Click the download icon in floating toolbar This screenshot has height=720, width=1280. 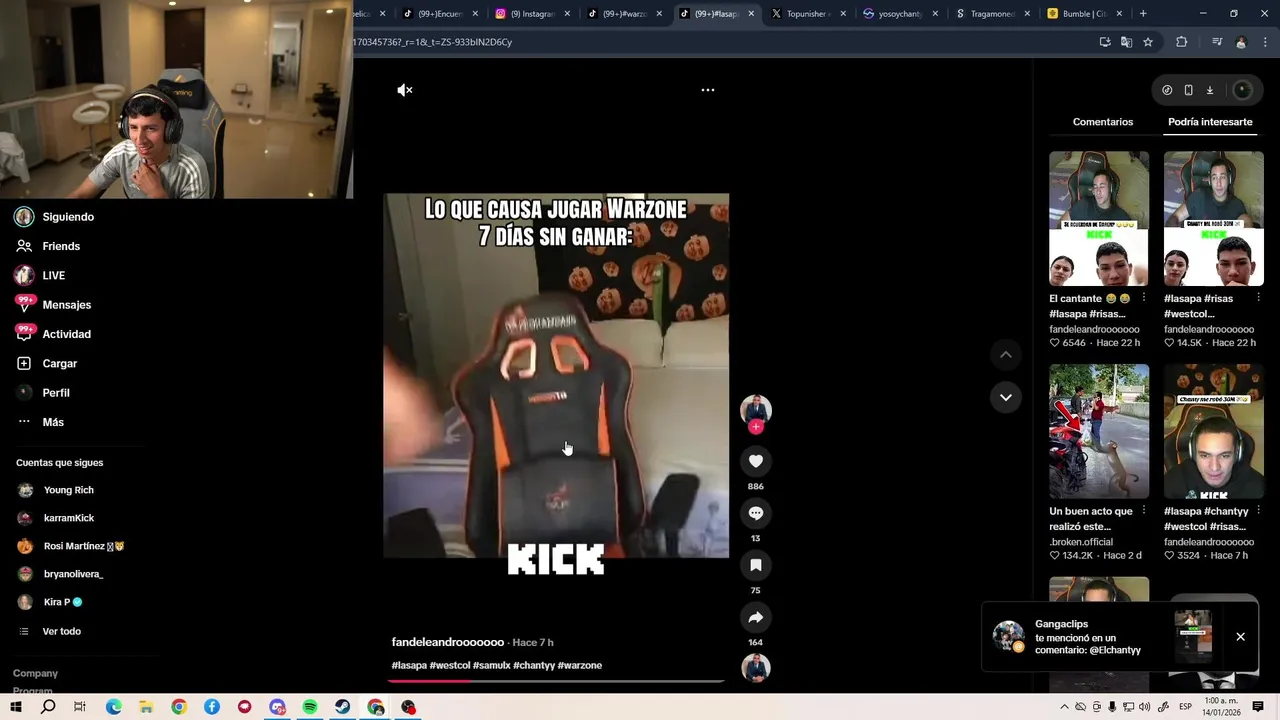[1209, 90]
